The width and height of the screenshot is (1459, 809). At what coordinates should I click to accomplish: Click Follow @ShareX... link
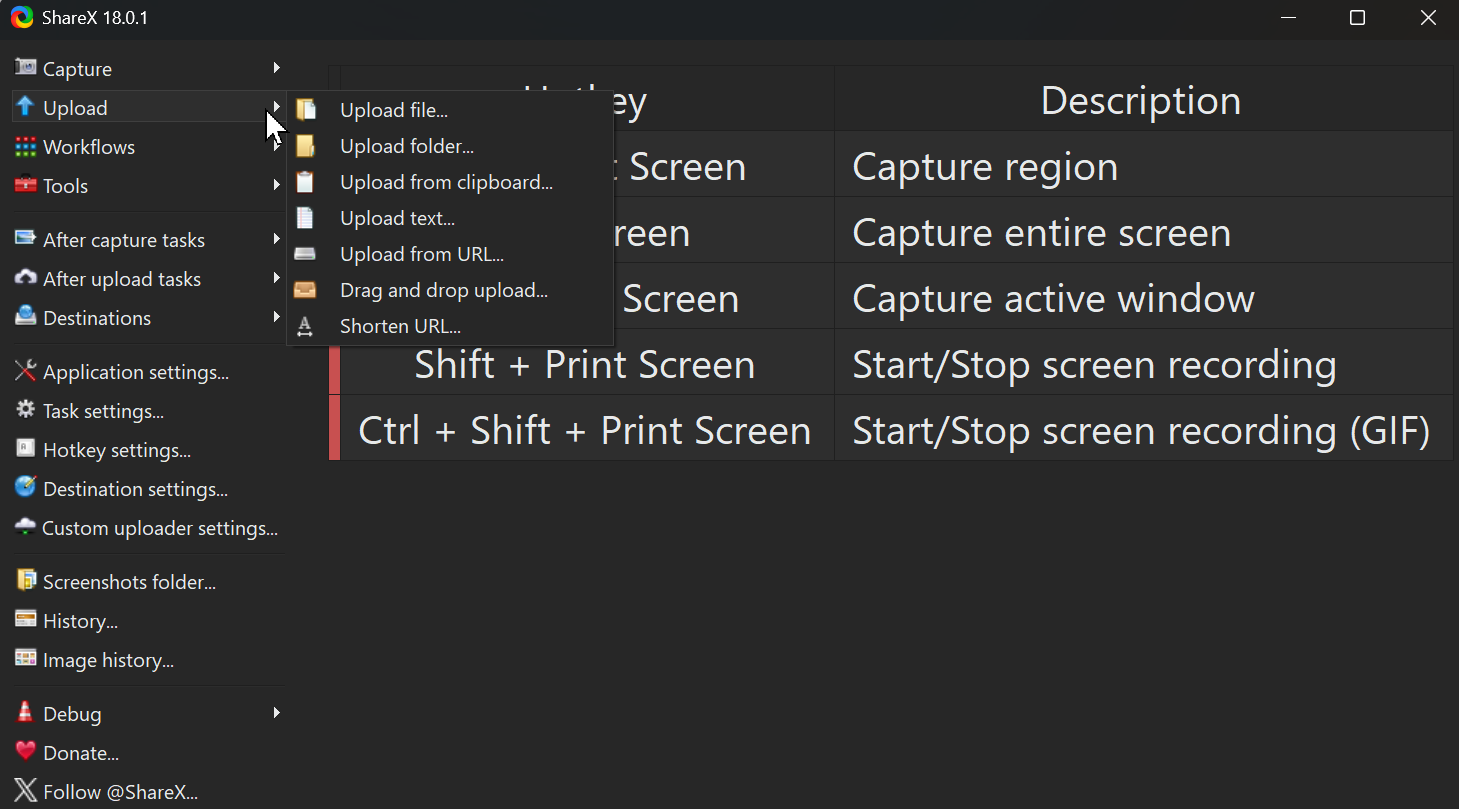point(148,792)
